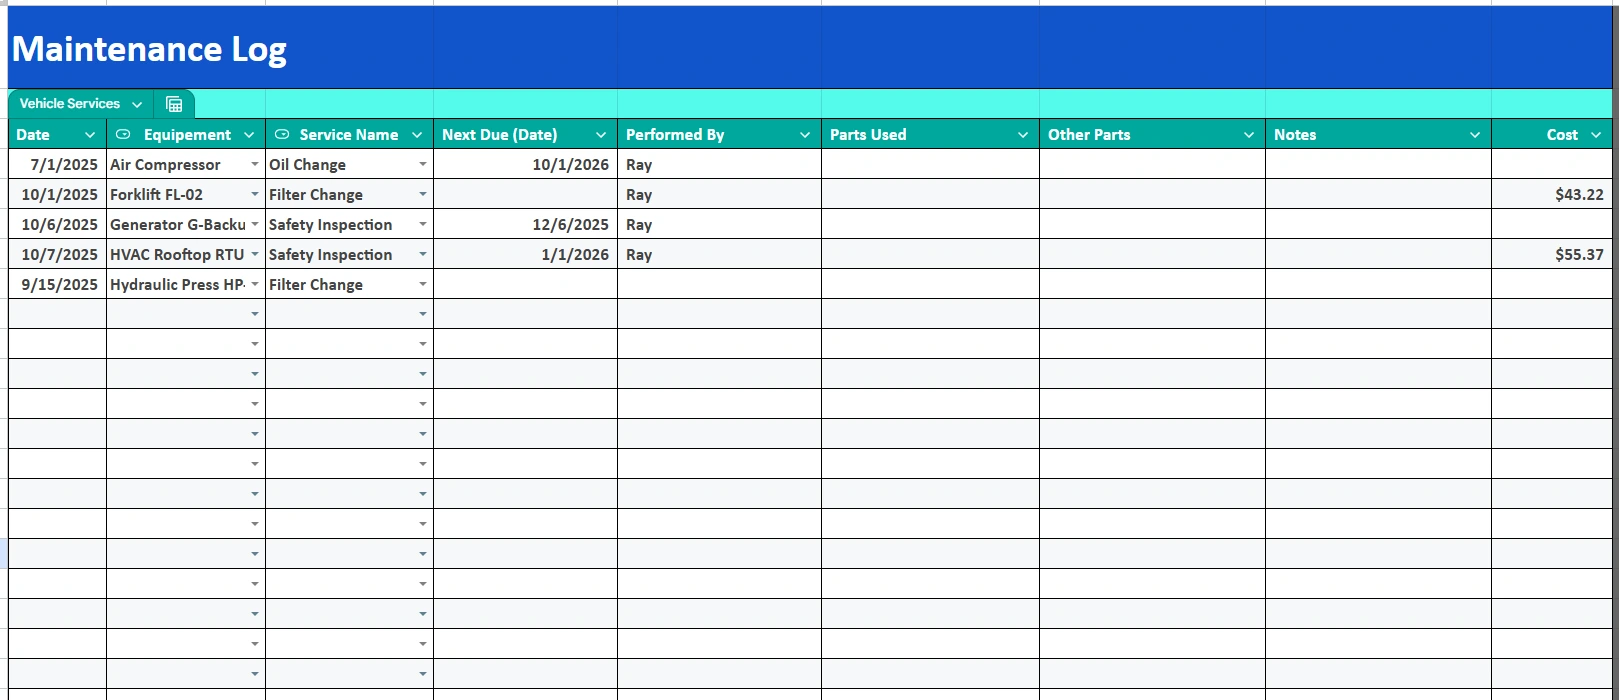The height and width of the screenshot is (700, 1619).
Task: Open the Service Name column header arrow
Action: pyautogui.click(x=417, y=135)
